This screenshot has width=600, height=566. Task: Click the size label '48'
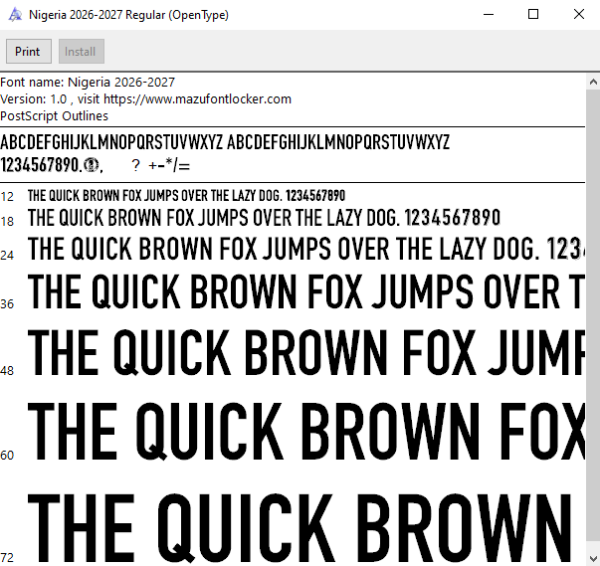[7, 370]
